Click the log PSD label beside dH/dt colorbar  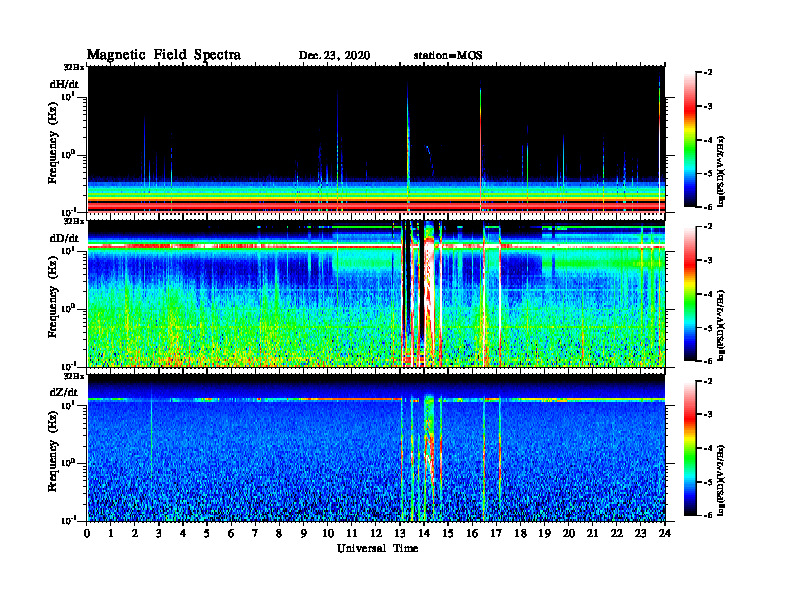click(x=722, y=171)
